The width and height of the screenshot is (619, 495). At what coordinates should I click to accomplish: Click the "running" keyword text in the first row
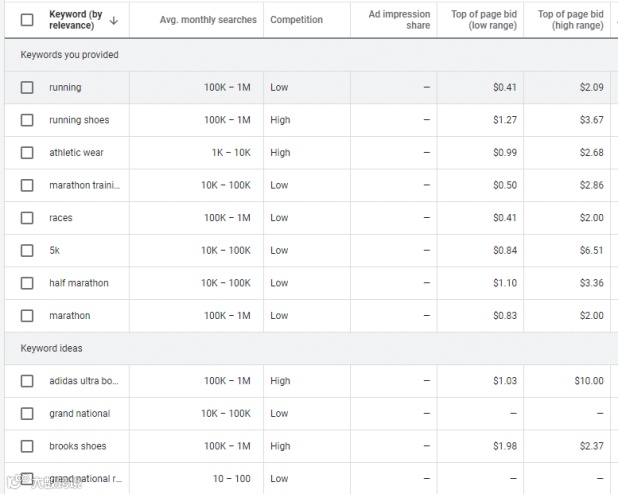click(x=65, y=88)
